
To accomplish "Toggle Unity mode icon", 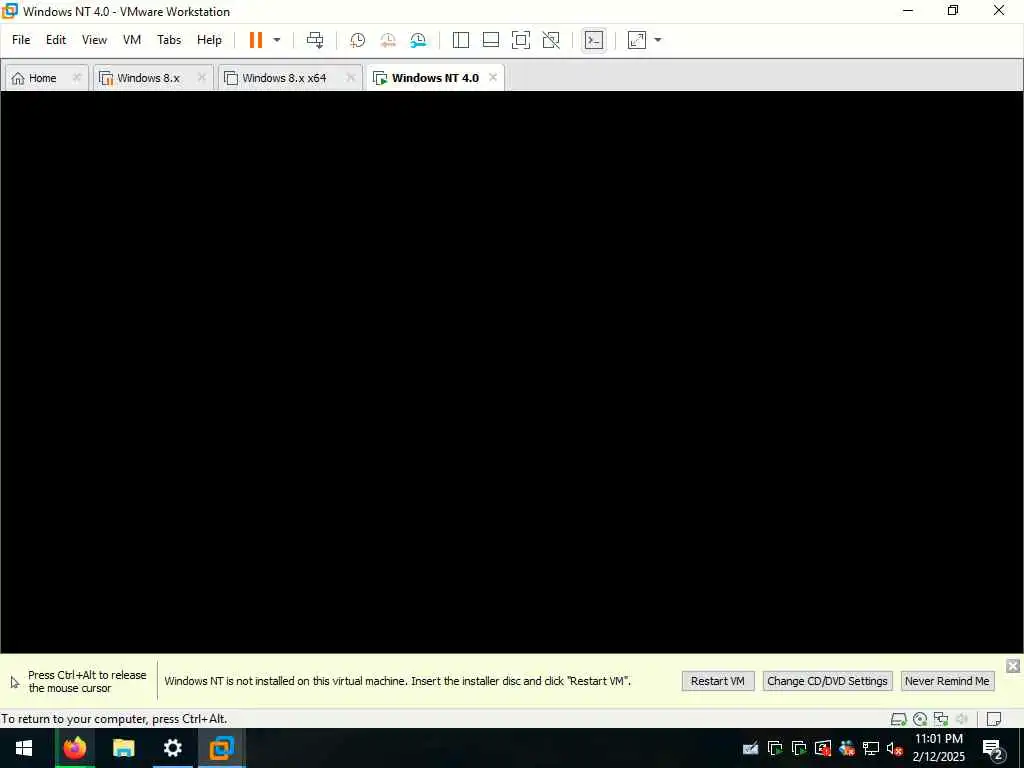I will click(551, 40).
